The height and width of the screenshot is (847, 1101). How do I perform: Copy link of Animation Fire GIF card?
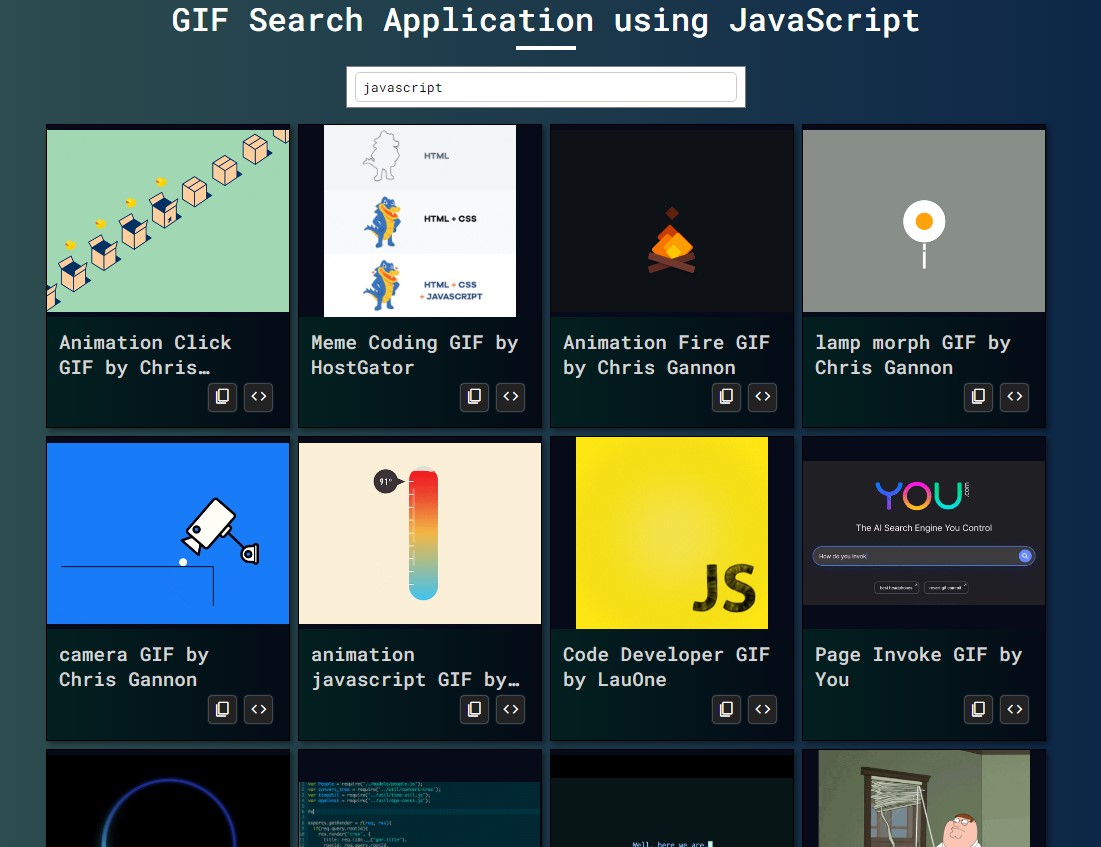click(726, 397)
